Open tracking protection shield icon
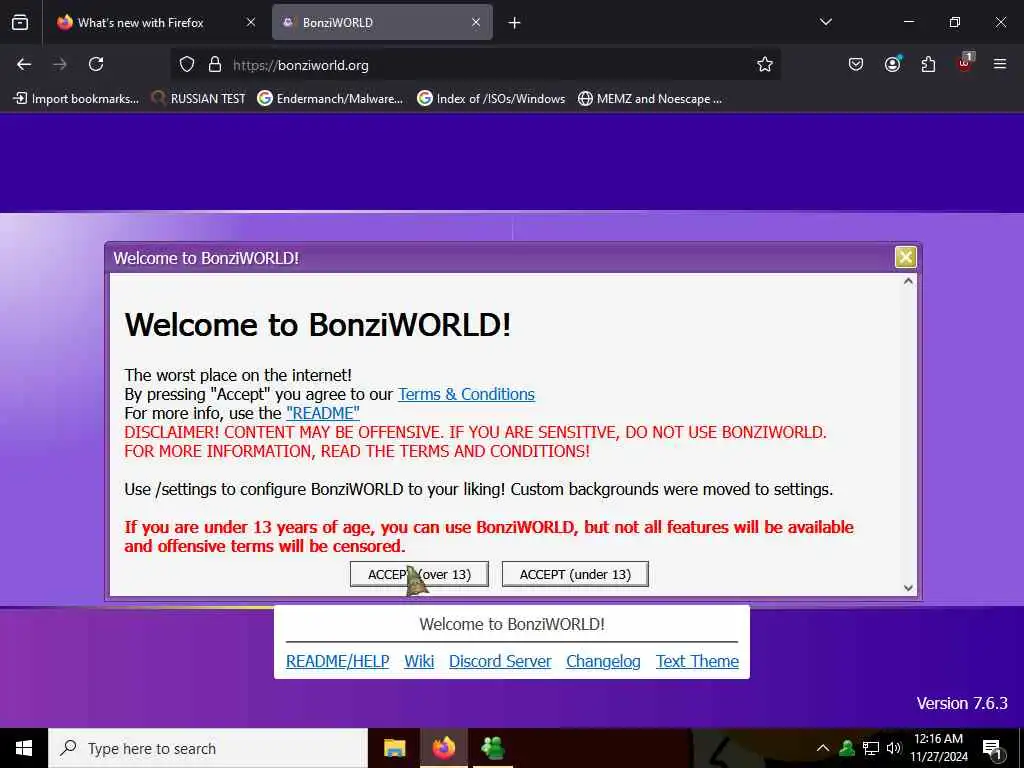Screen dimensions: 1024x768 [x=187, y=65]
